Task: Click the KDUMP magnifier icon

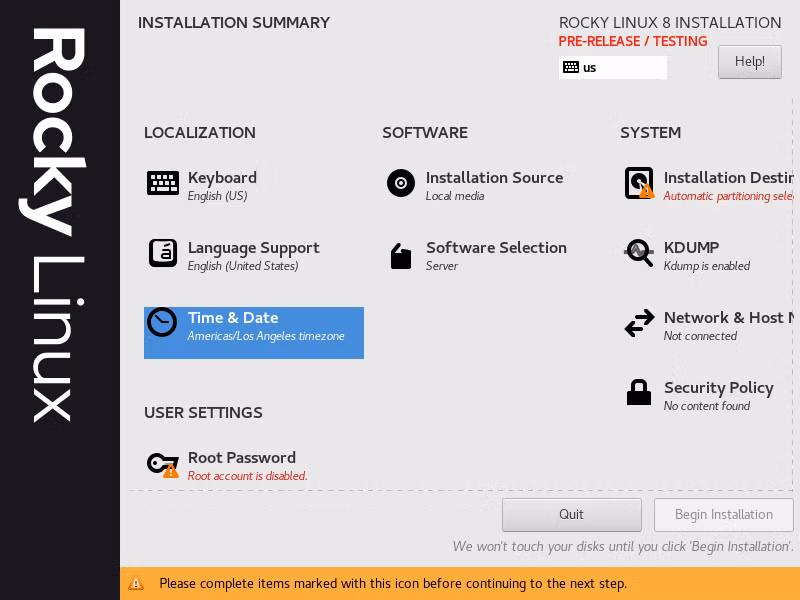Action: point(639,253)
